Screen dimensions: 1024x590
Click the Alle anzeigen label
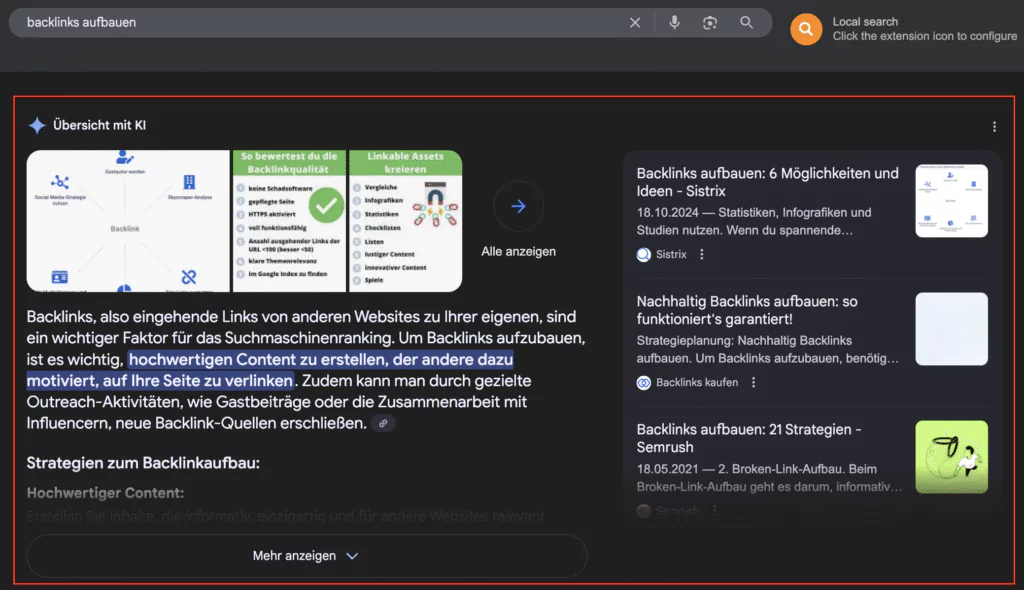(x=519, y=252)
